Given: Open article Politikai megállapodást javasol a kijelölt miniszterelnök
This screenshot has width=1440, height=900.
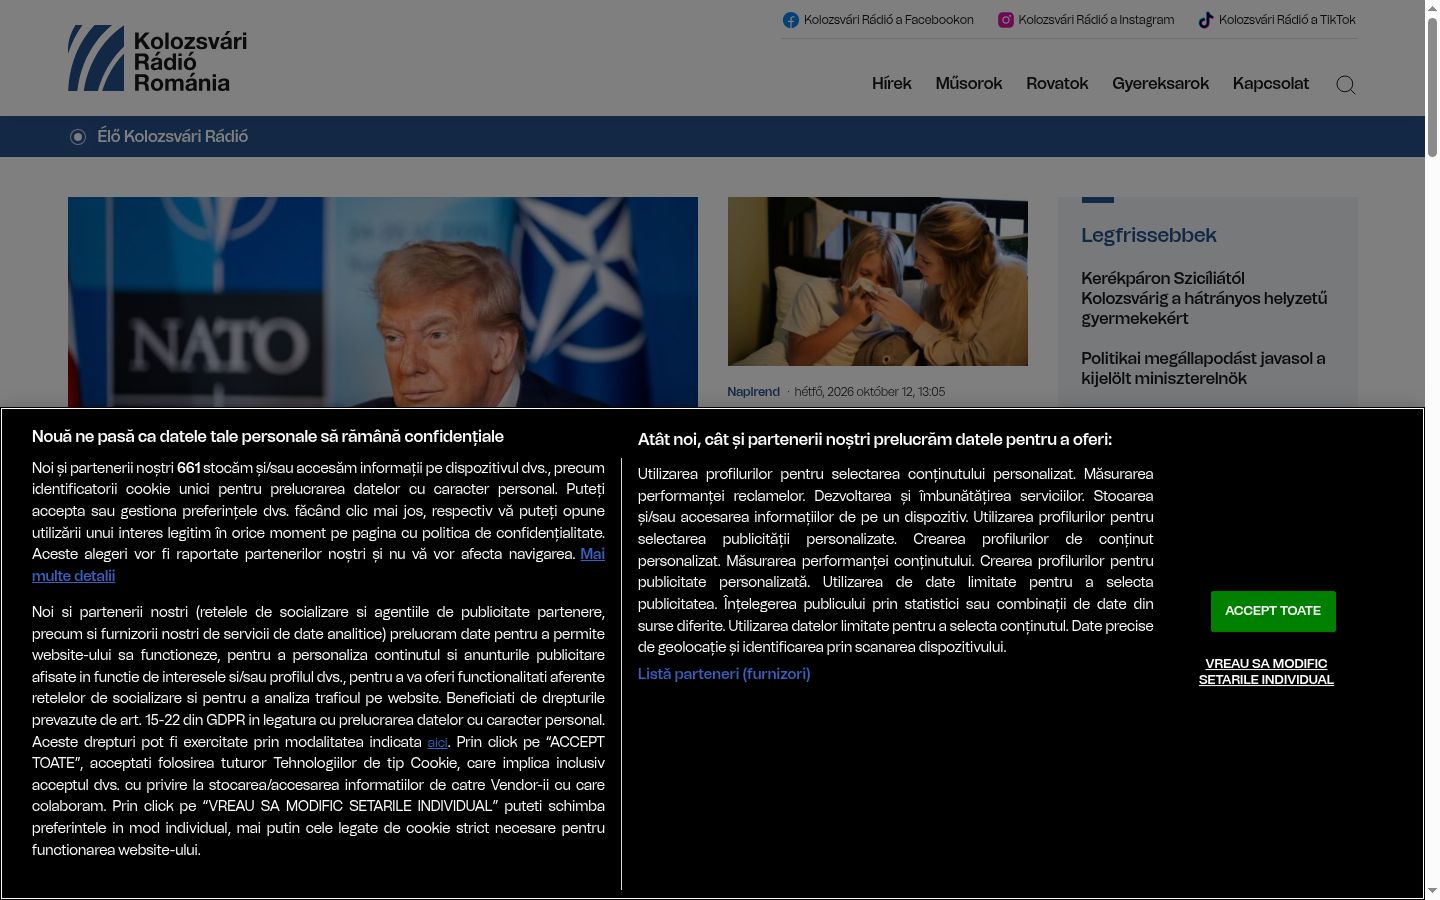Looking at the screenshot, I should pos(1203,368).
